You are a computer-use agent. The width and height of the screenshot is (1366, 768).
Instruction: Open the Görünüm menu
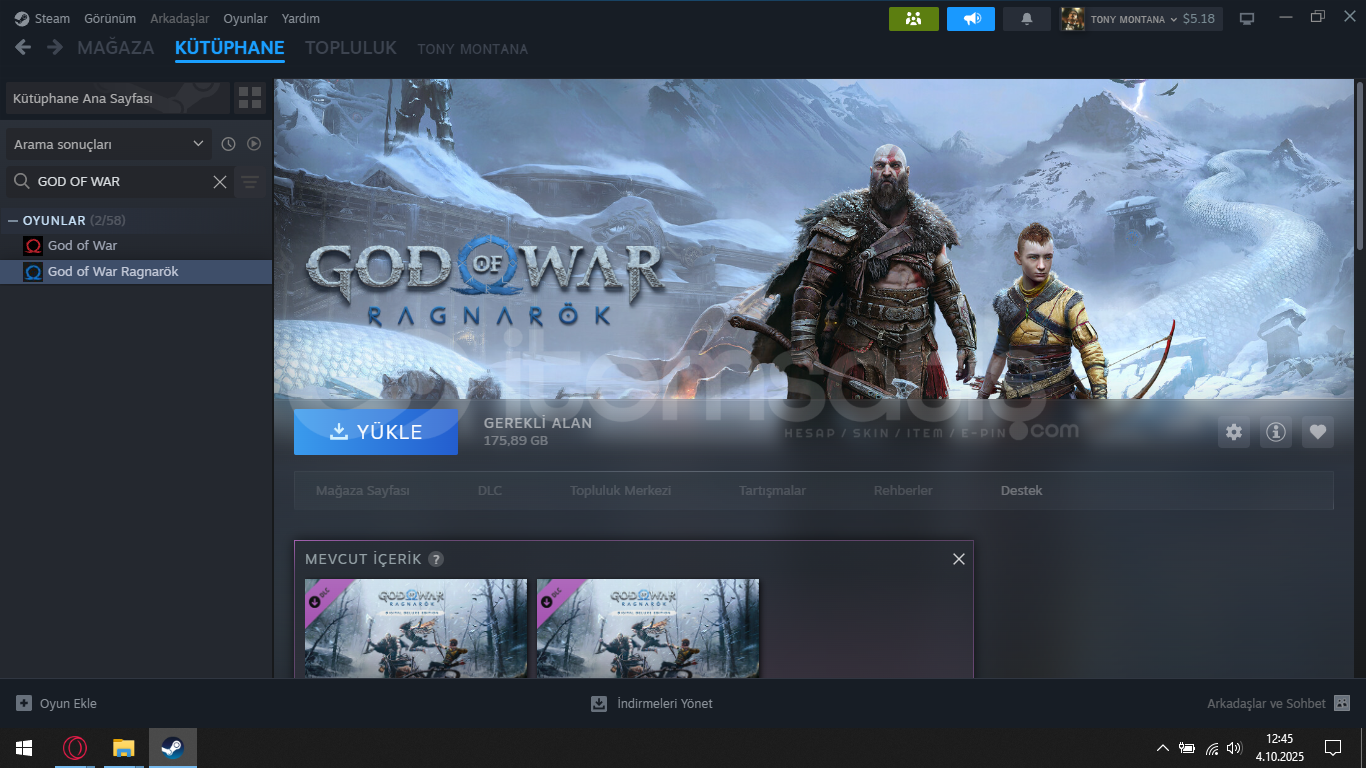pos(110,19)
